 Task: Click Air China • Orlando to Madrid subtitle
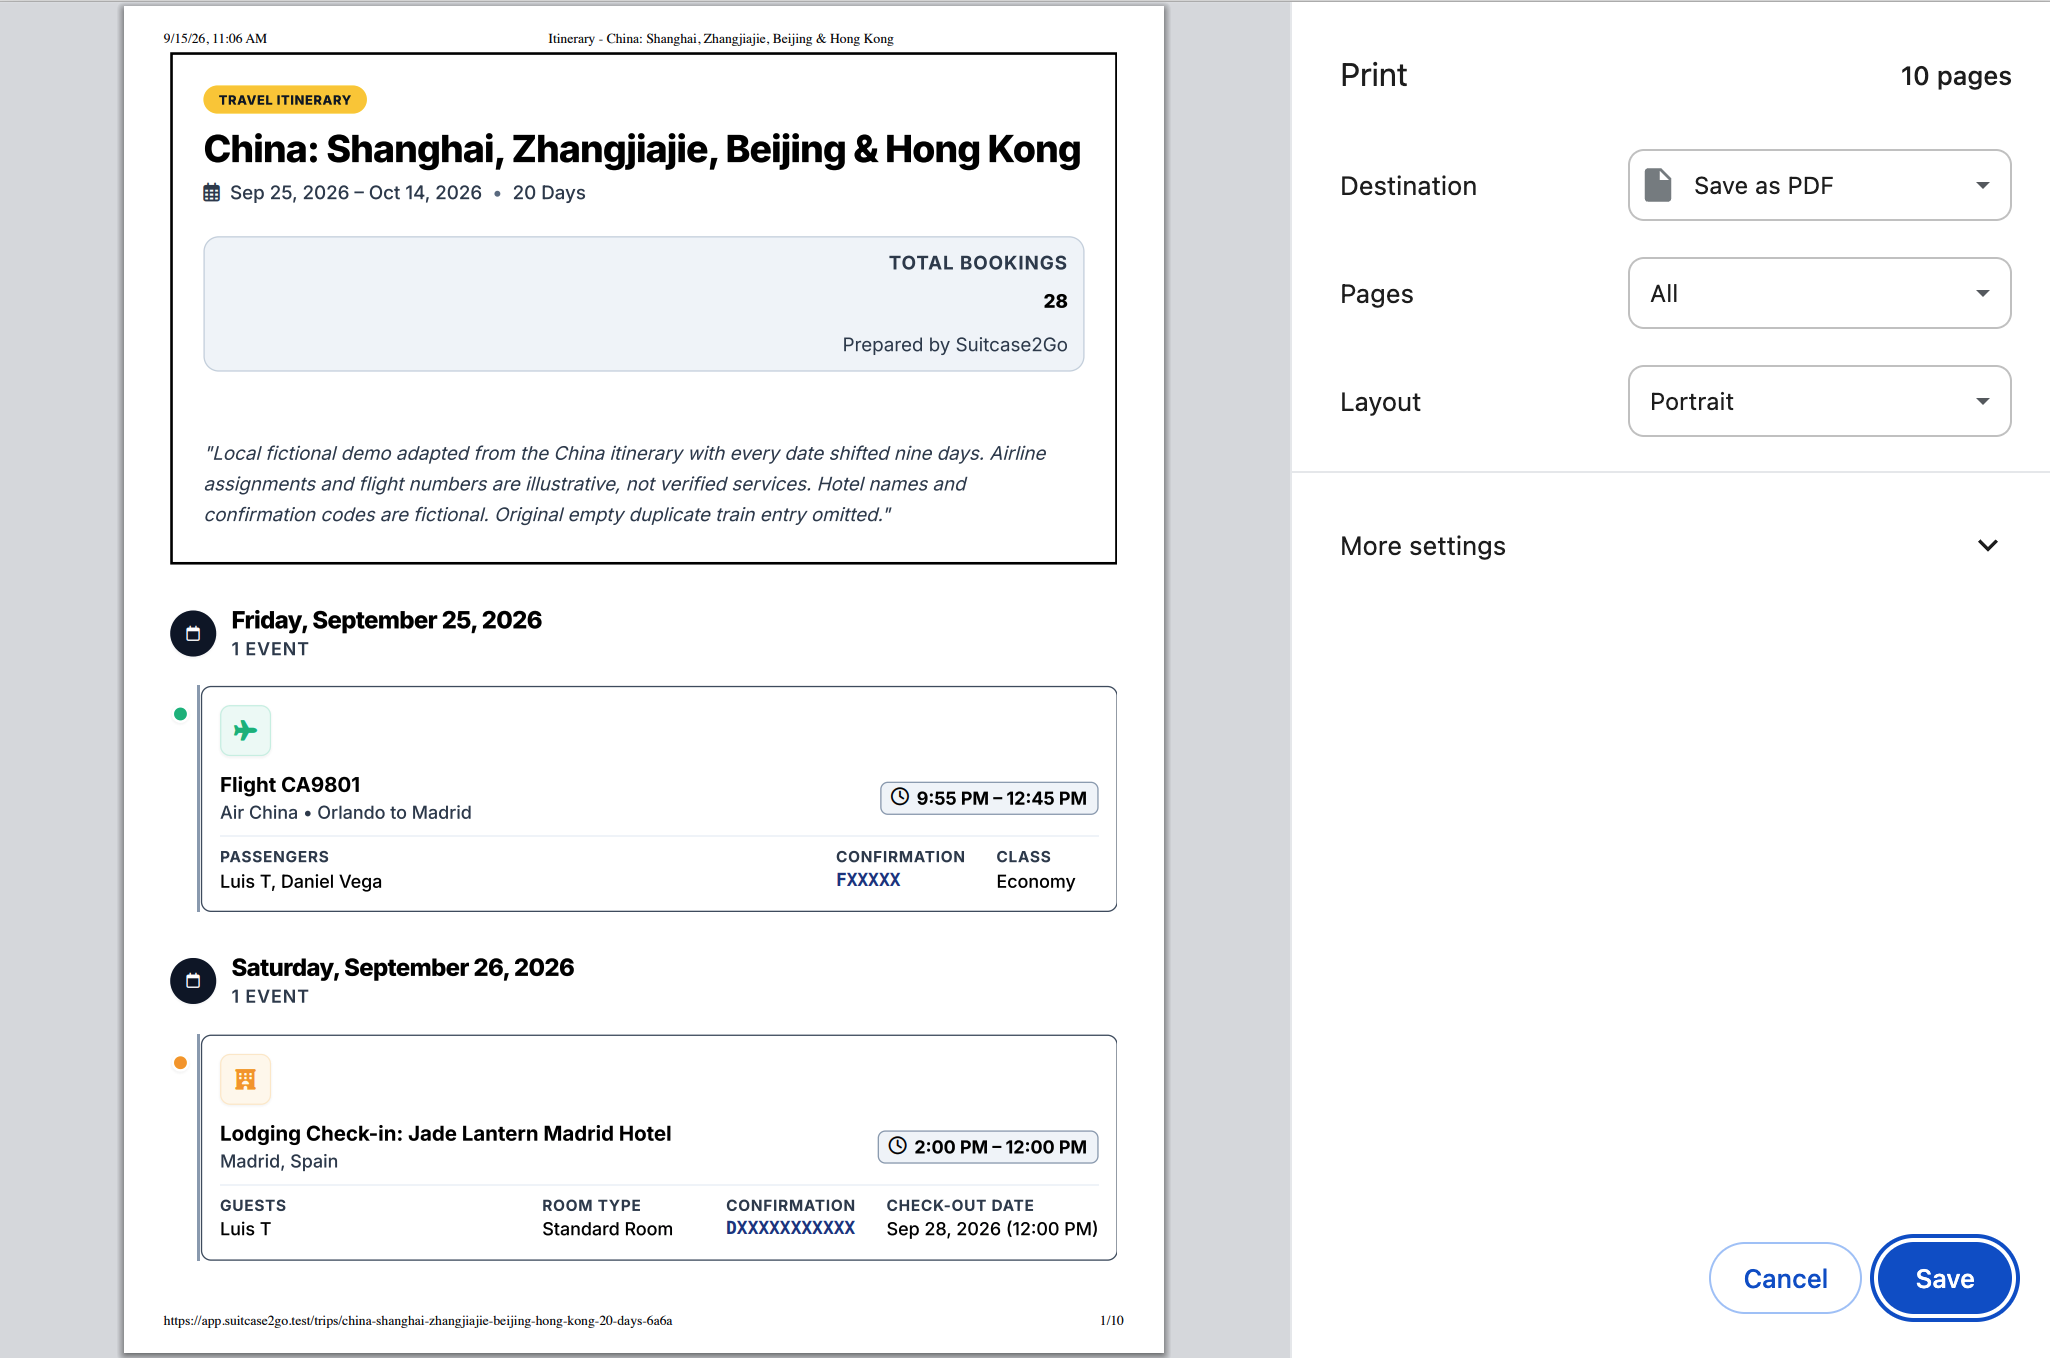coord(346,813)
